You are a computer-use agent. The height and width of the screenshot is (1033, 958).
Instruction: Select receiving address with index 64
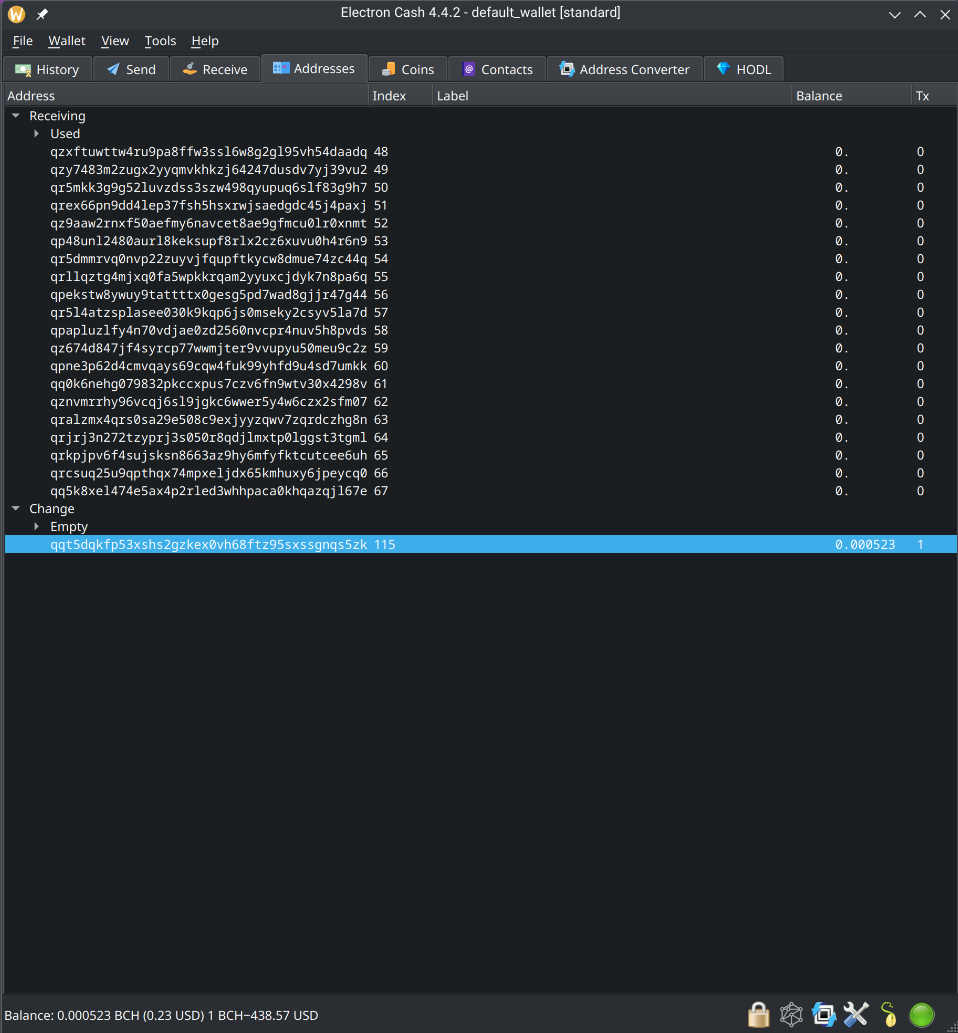[x=480, y=437]
